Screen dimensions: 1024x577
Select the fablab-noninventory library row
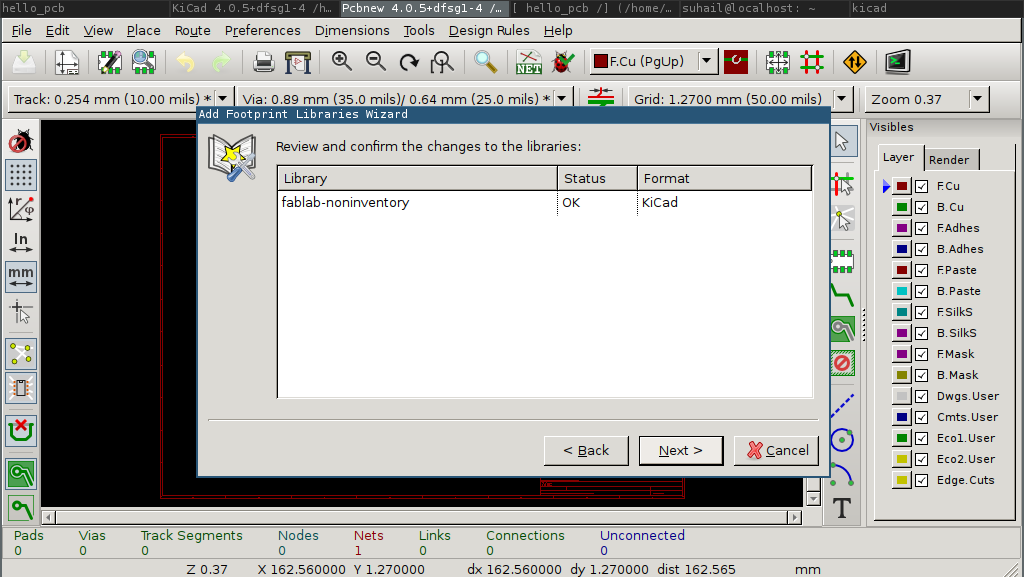pyautogui.click(x=545, y=202)
